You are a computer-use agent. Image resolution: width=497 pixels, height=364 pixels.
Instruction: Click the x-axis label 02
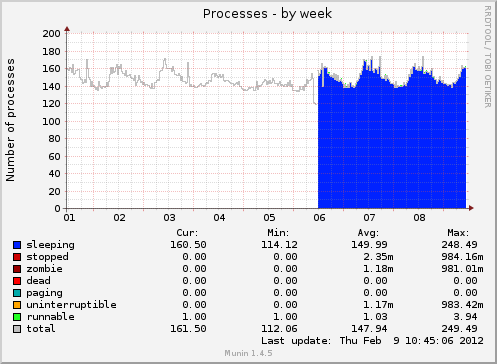click(119, 218)
